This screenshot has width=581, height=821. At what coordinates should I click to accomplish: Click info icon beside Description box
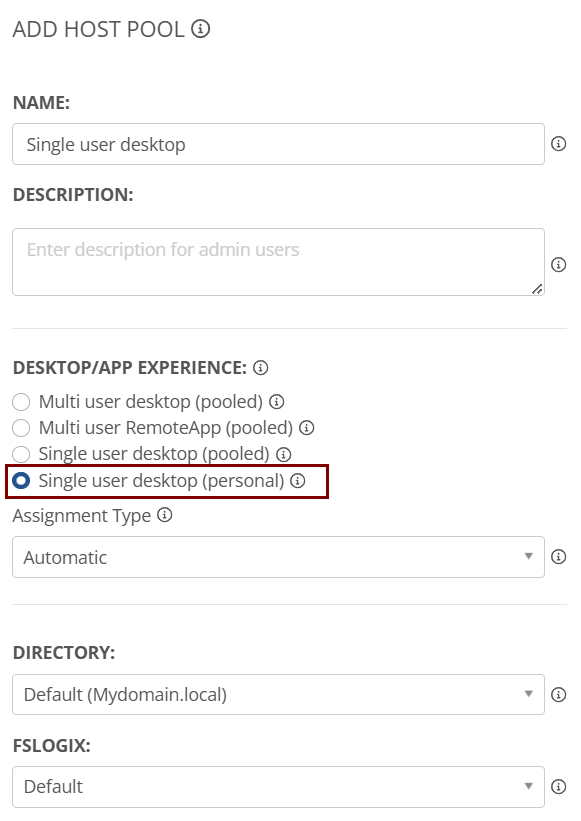click(x=558, y=264)
